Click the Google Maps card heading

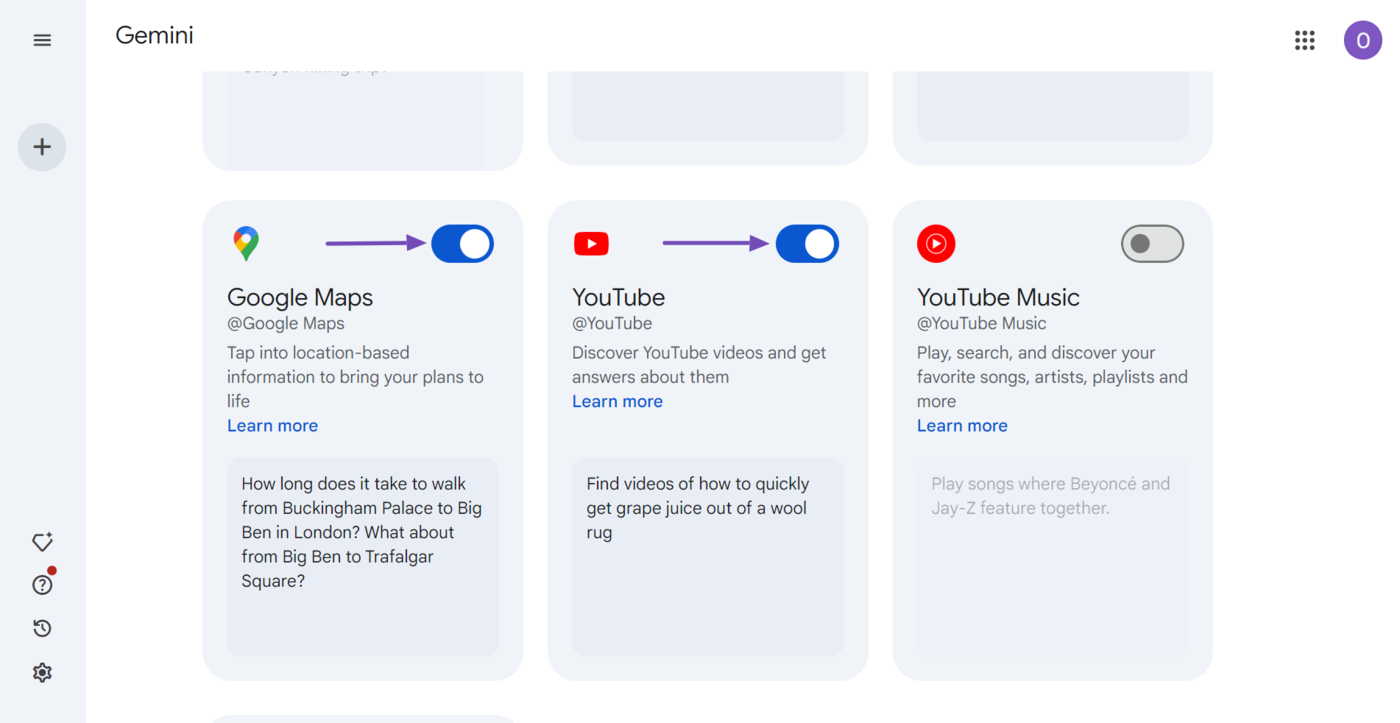(300, 297)
